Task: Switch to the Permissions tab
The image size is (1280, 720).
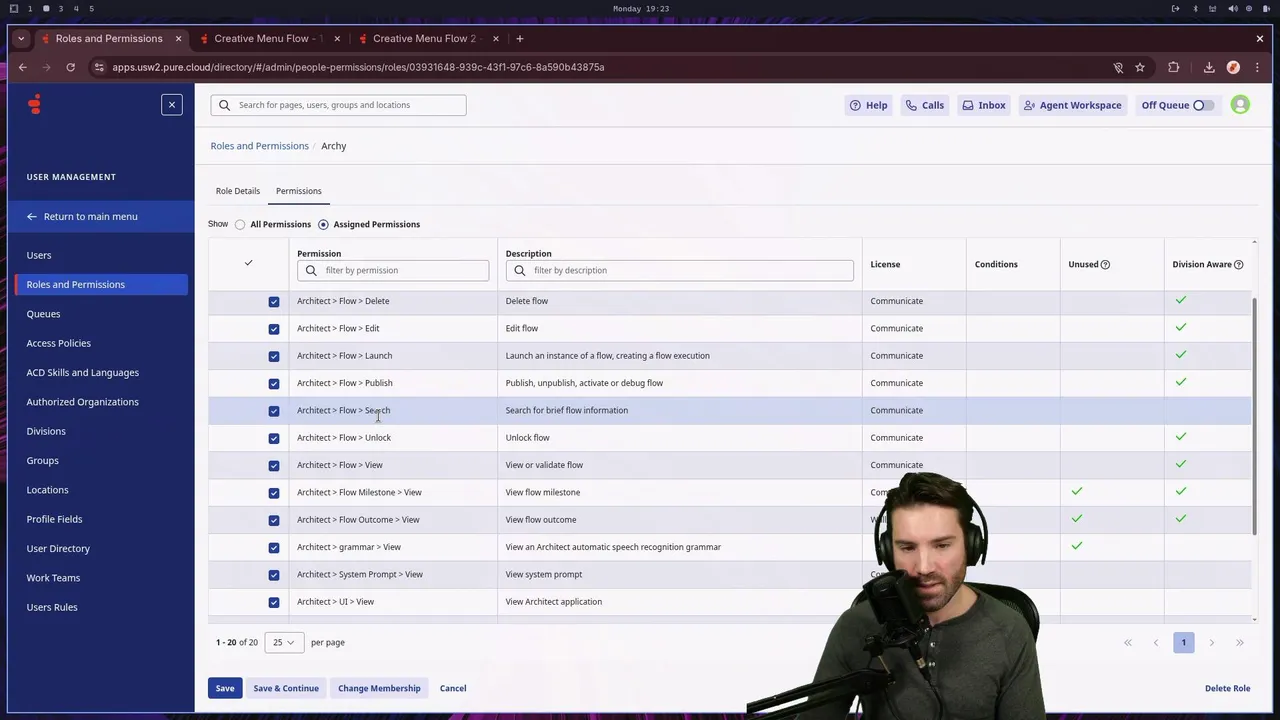Action: click(x=299, y=191)
